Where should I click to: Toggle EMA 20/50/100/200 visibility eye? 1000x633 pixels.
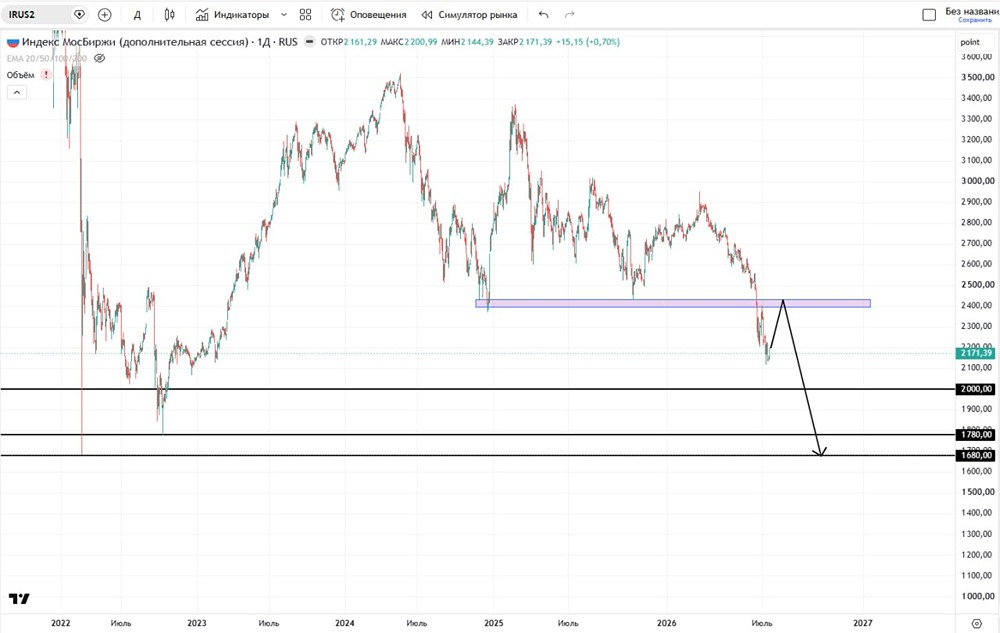(x=99, y=58)
